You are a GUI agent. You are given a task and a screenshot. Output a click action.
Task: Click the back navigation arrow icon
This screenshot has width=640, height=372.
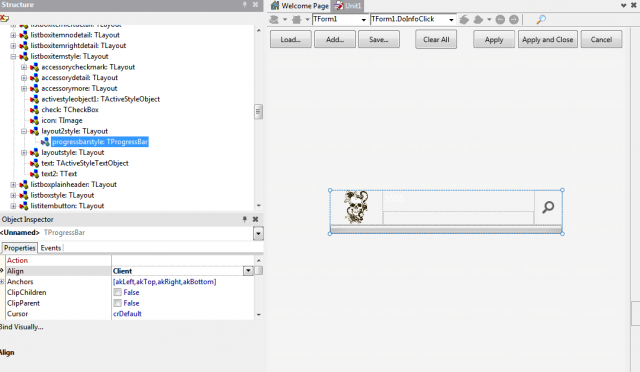500,19
